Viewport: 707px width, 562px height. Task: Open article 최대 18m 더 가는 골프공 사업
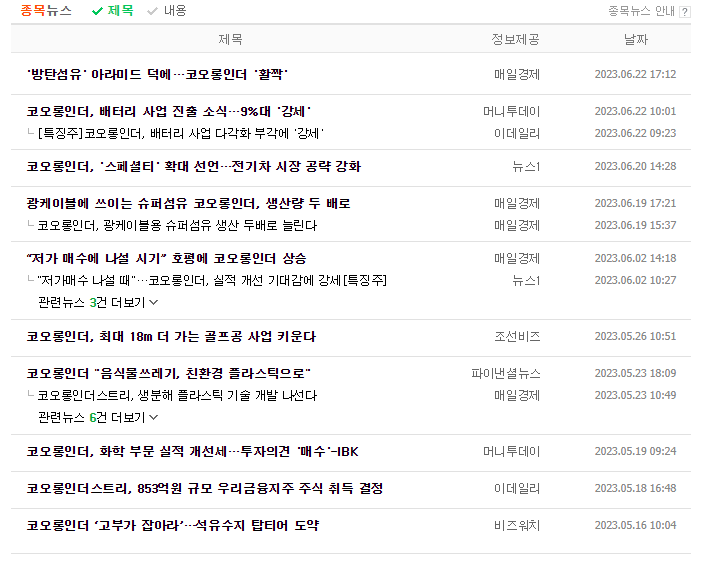(x=171, y=336)
